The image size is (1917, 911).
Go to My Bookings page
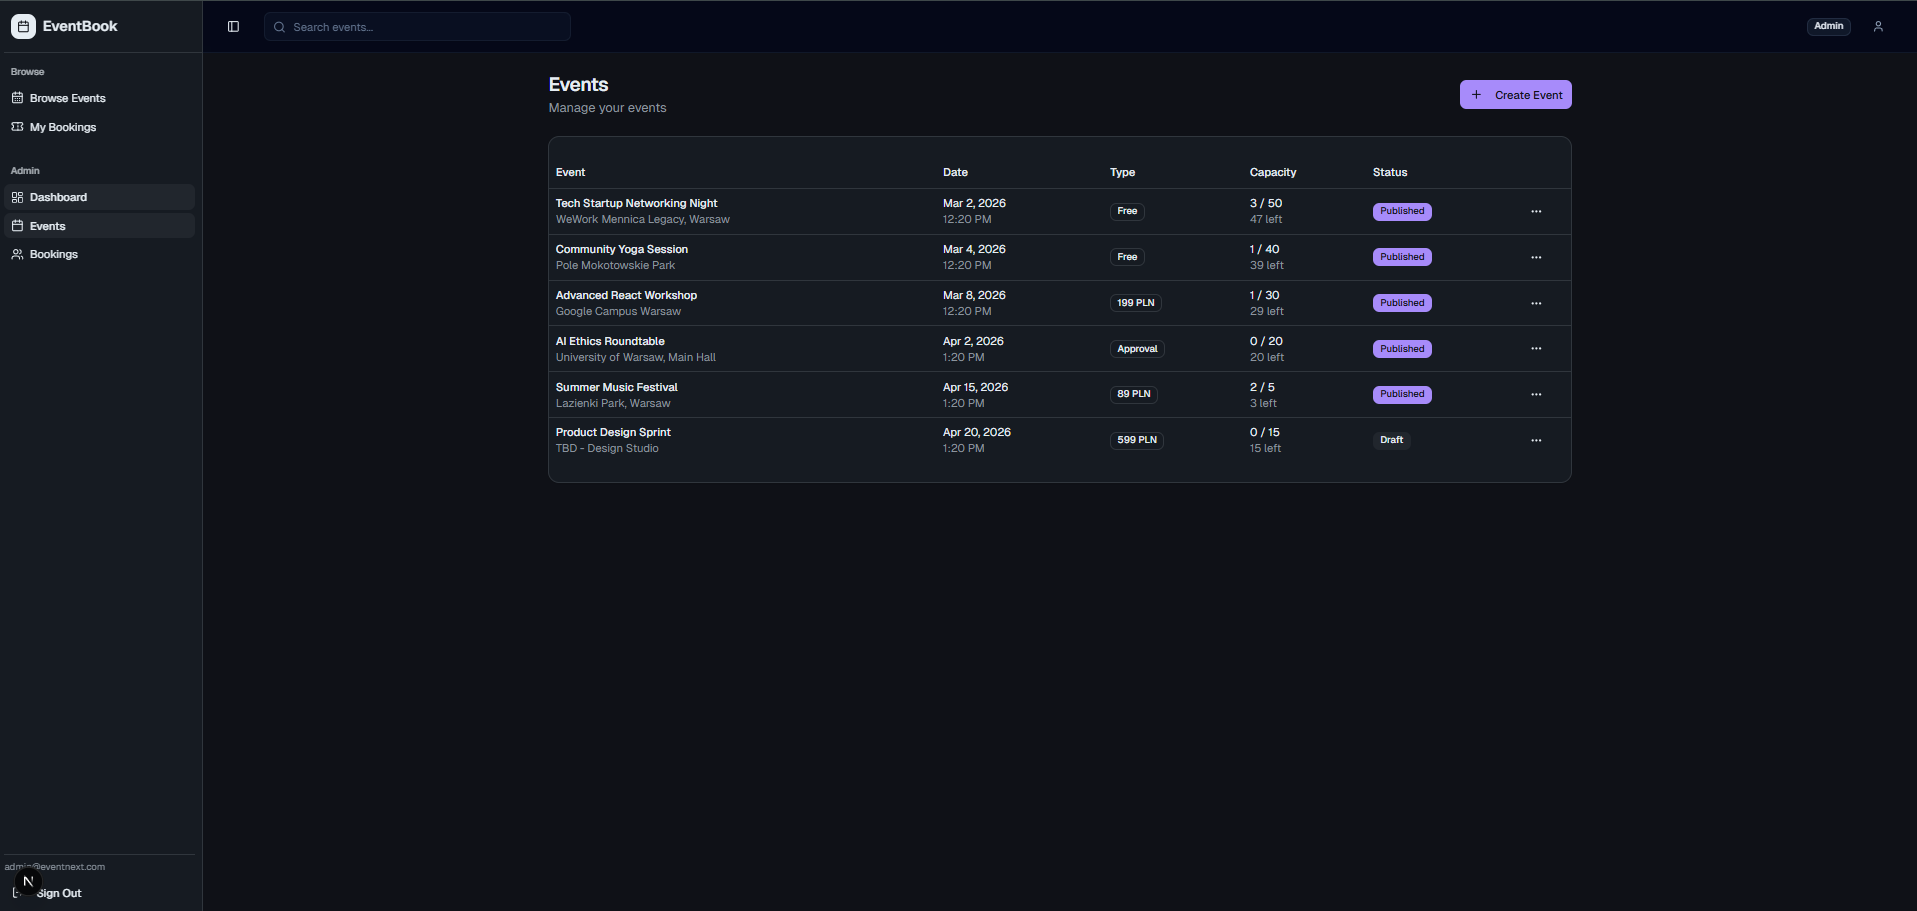coord(62,127)
